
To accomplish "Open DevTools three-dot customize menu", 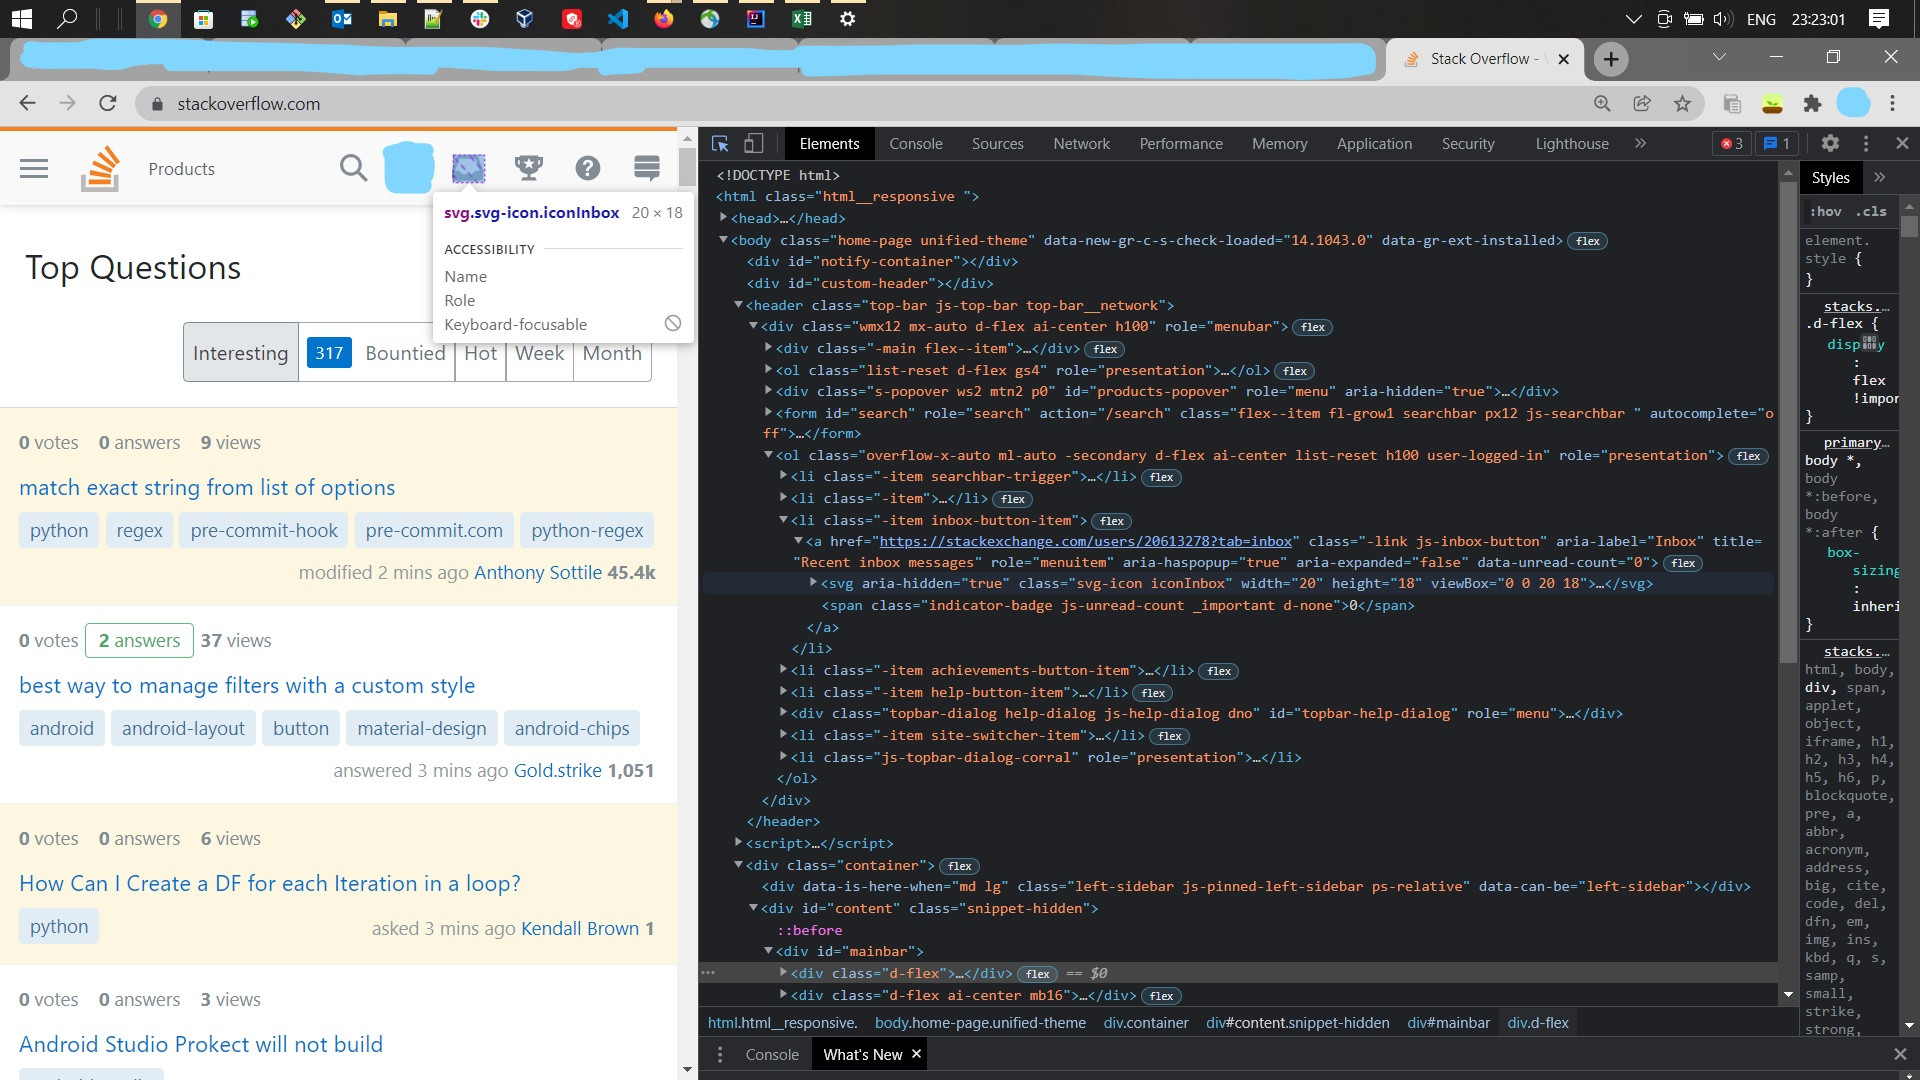I will click(x=1866, y=144).
